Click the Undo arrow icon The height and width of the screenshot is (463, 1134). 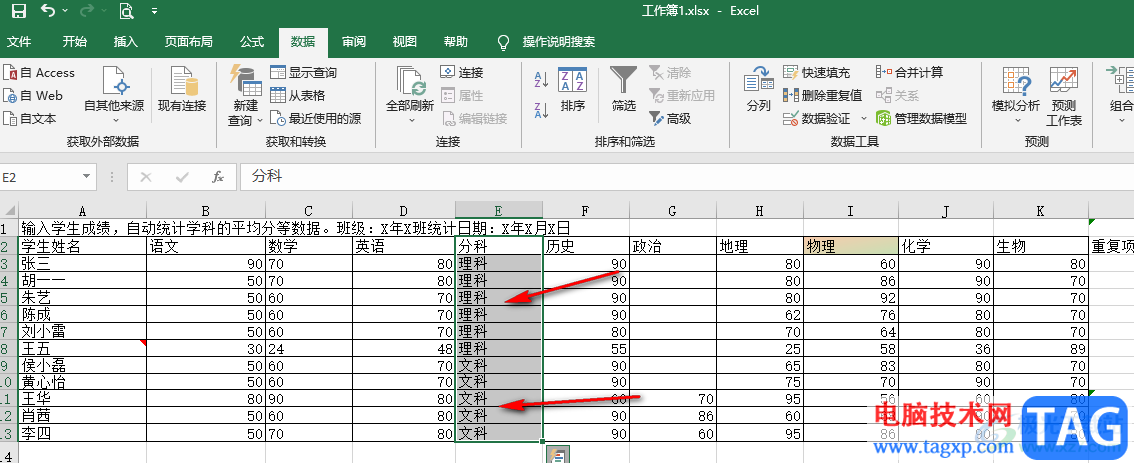click(x=48, y=11)
